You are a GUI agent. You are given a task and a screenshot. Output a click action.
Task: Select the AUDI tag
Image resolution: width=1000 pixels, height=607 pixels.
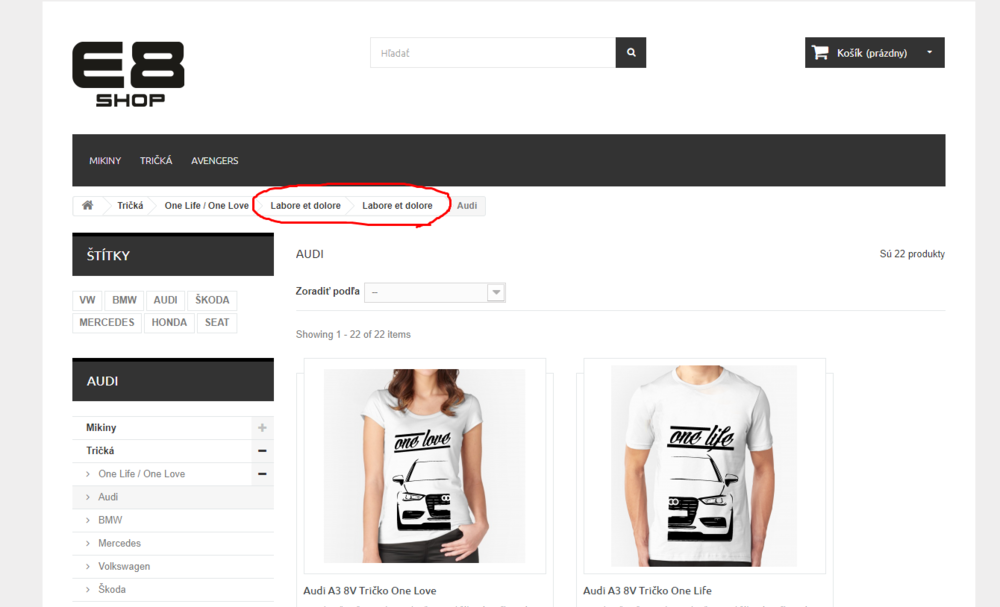(165, 300)
